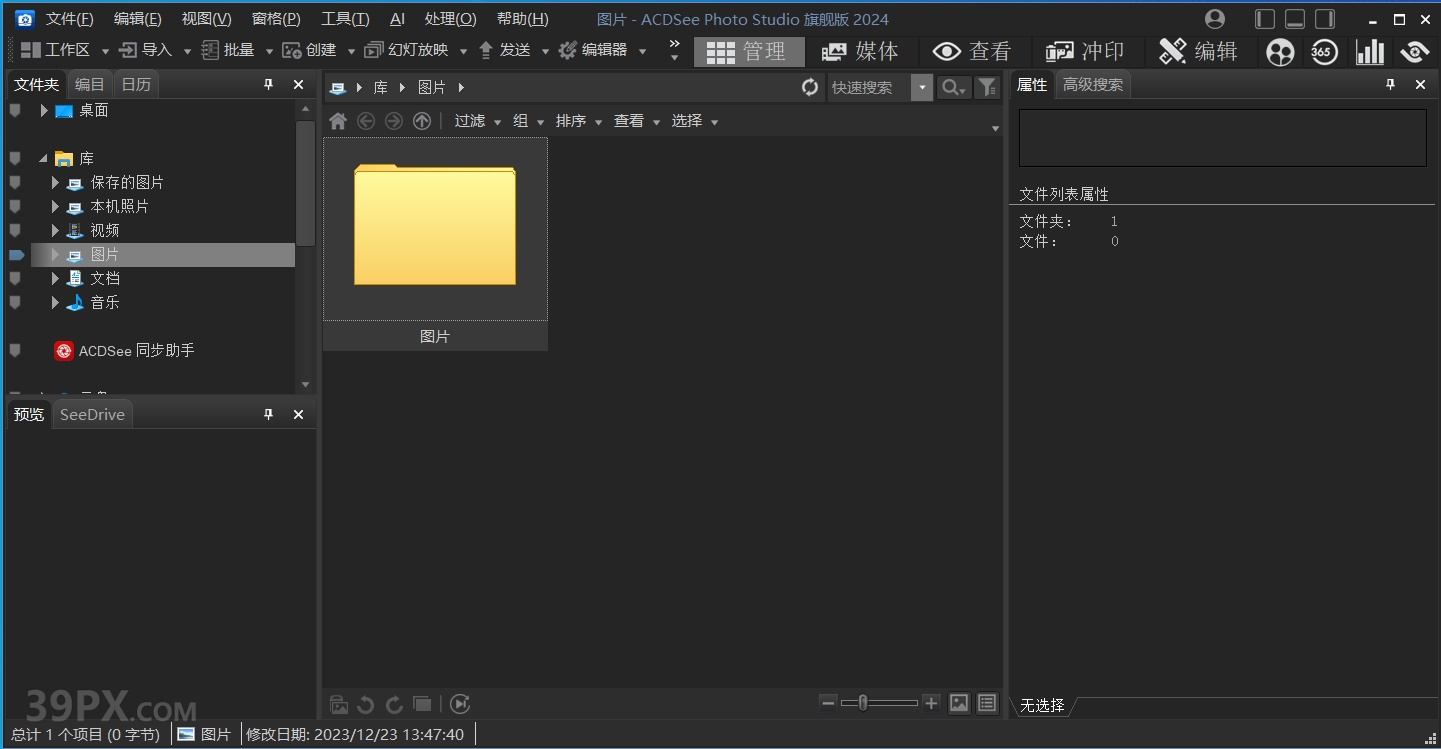Screen dimensions: 1441x749
Task: Click the 批量 toolbar button
Action: coord(229,50)
